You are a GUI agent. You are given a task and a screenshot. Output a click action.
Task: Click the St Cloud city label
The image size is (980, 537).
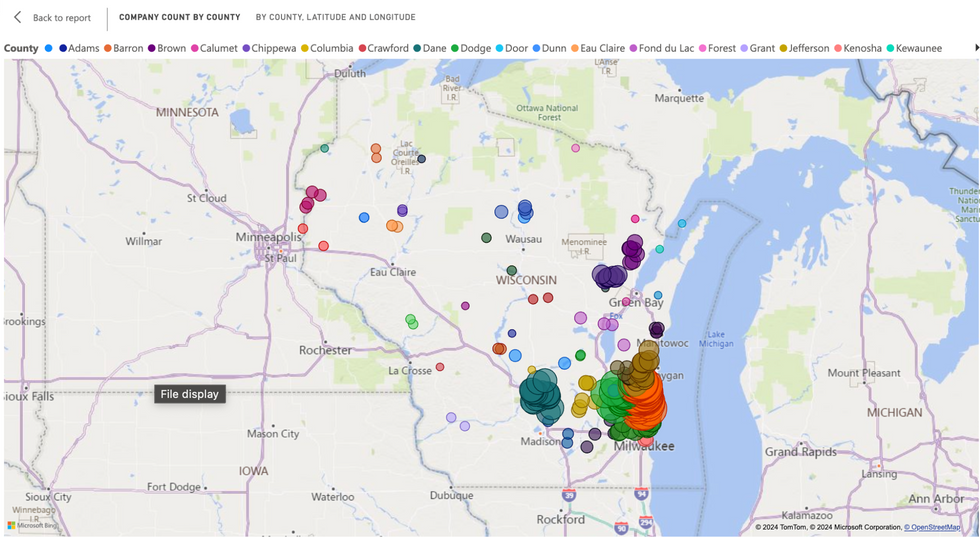pyautogui.click(x=207, y=198)
